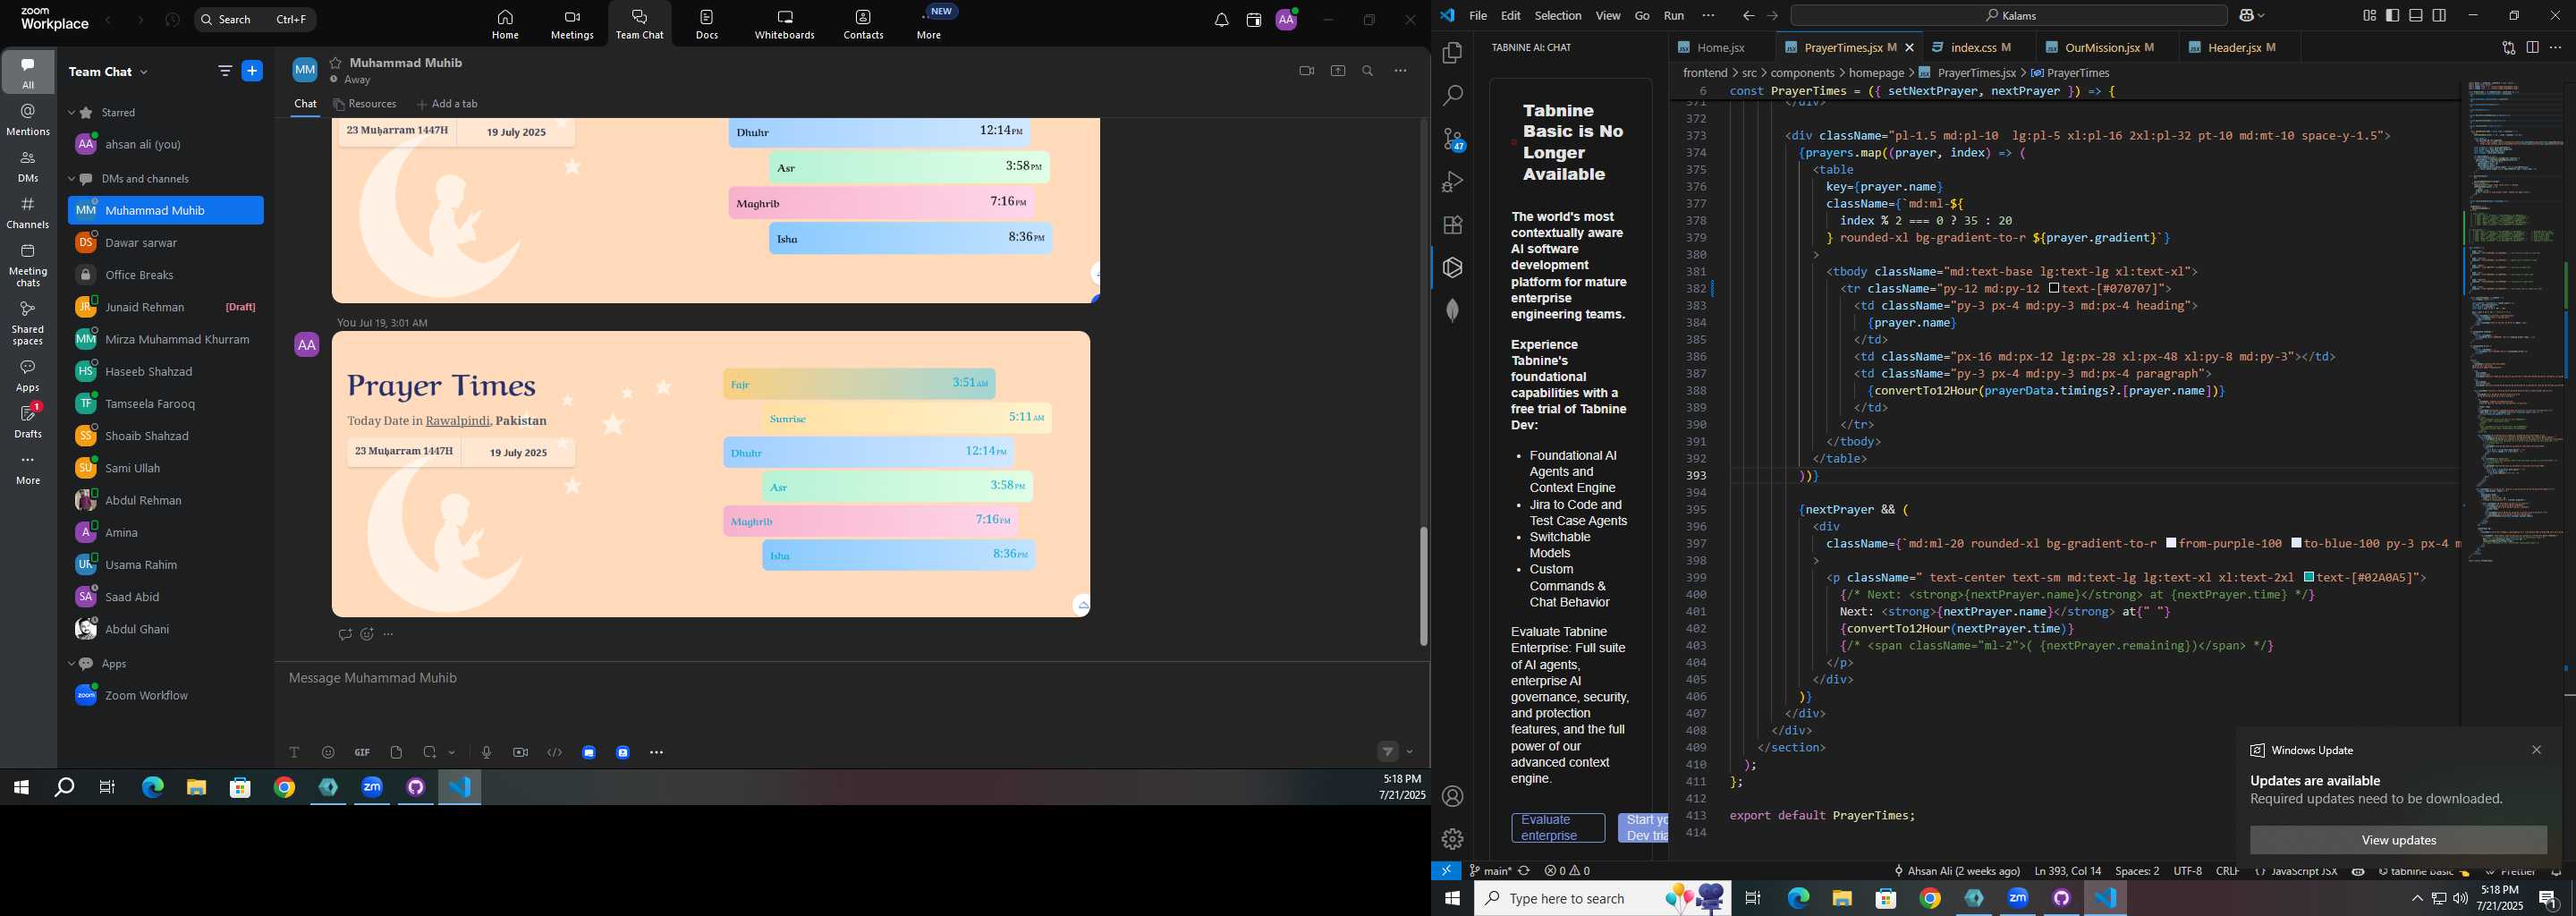The height and width of the screenshot is (916, 2576).
Task: Open Zoom Workflow app
Action: (x=166, y=696)
